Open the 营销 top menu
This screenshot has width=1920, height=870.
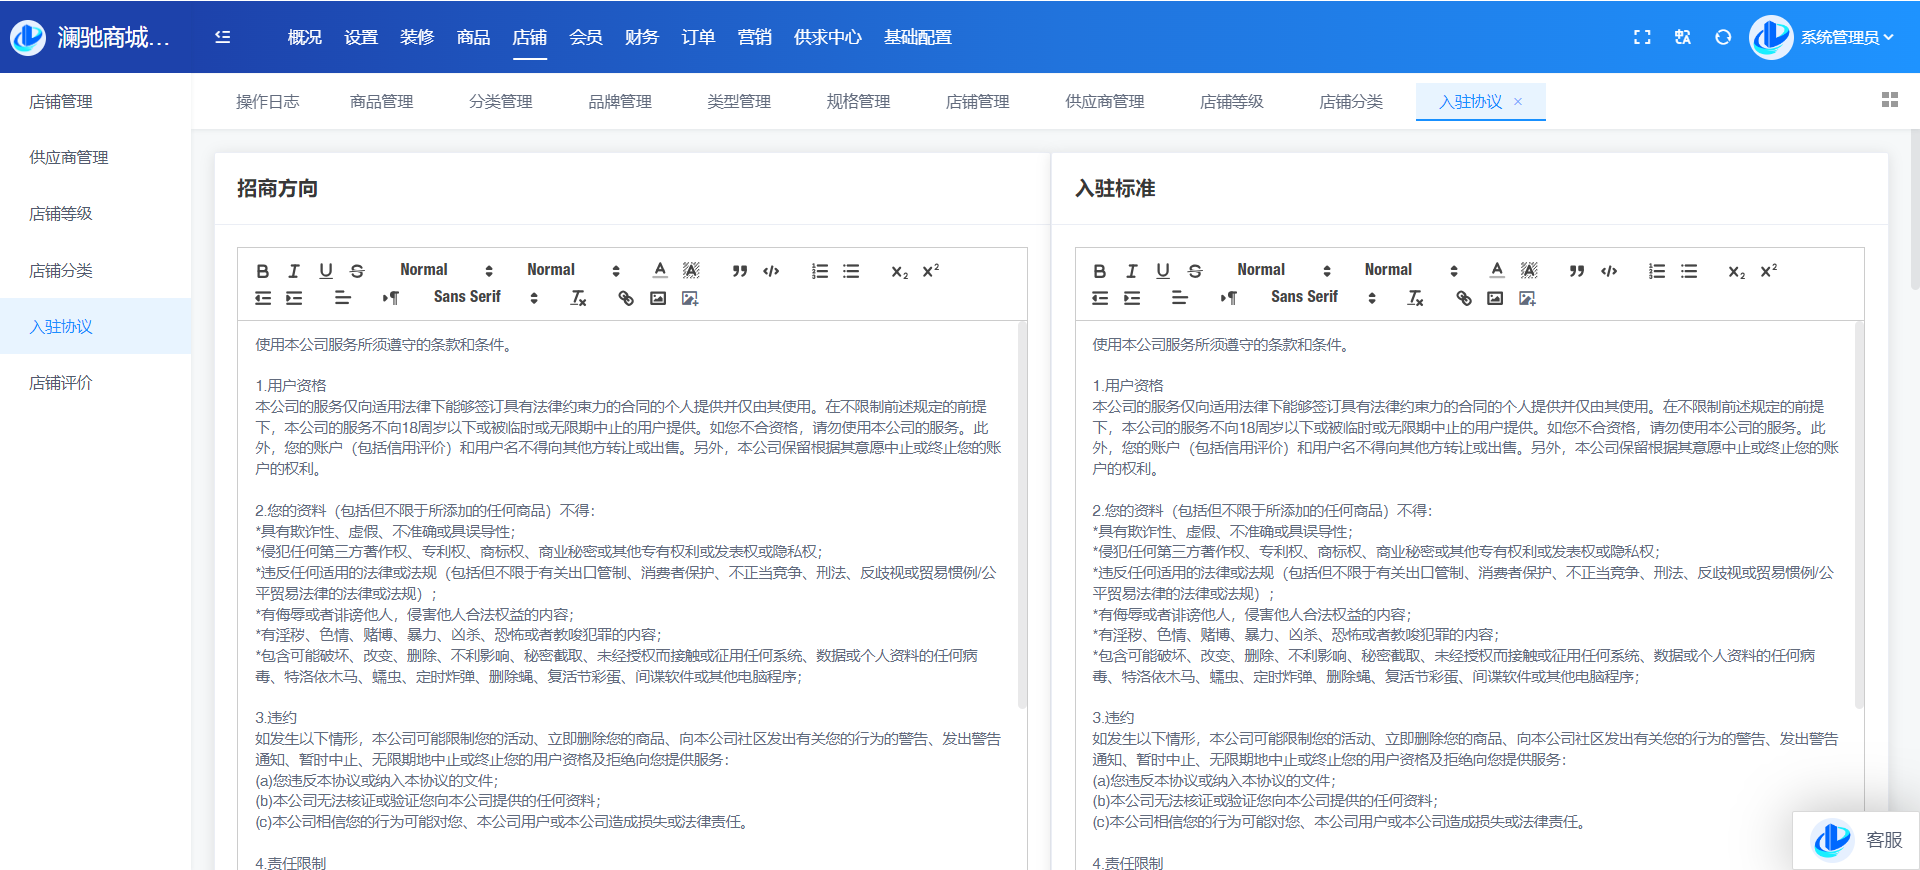(754, 37)
